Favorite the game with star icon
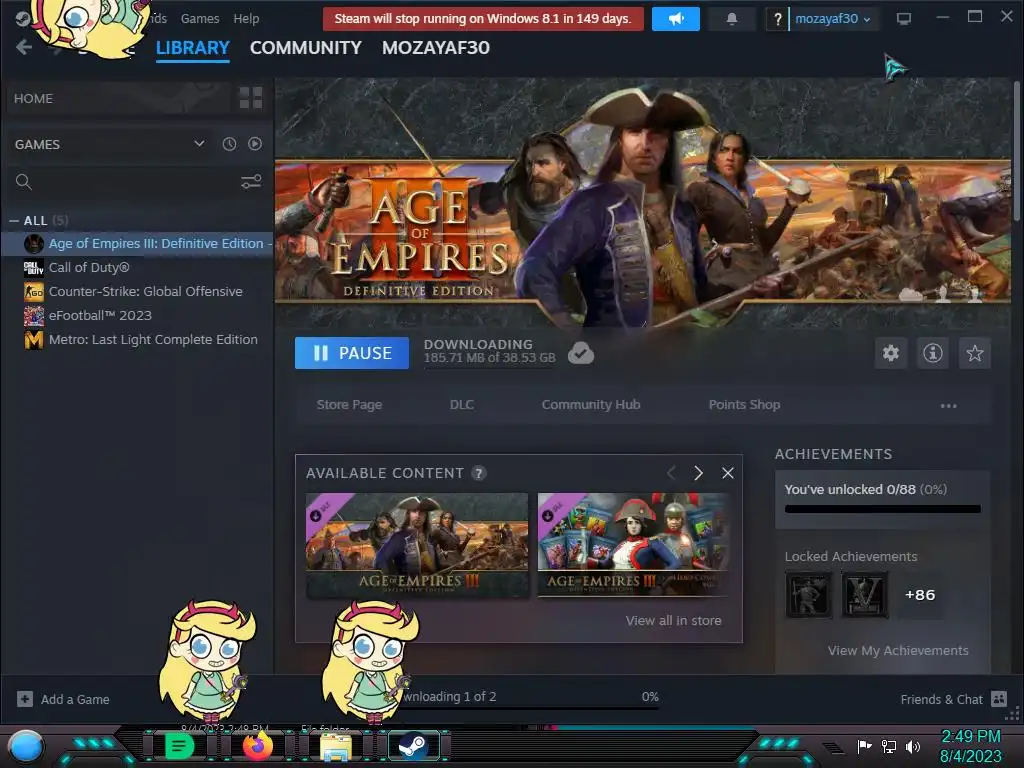Viewport: 1024px width, 768px height. pyautogui.click(x=974, y=353)
